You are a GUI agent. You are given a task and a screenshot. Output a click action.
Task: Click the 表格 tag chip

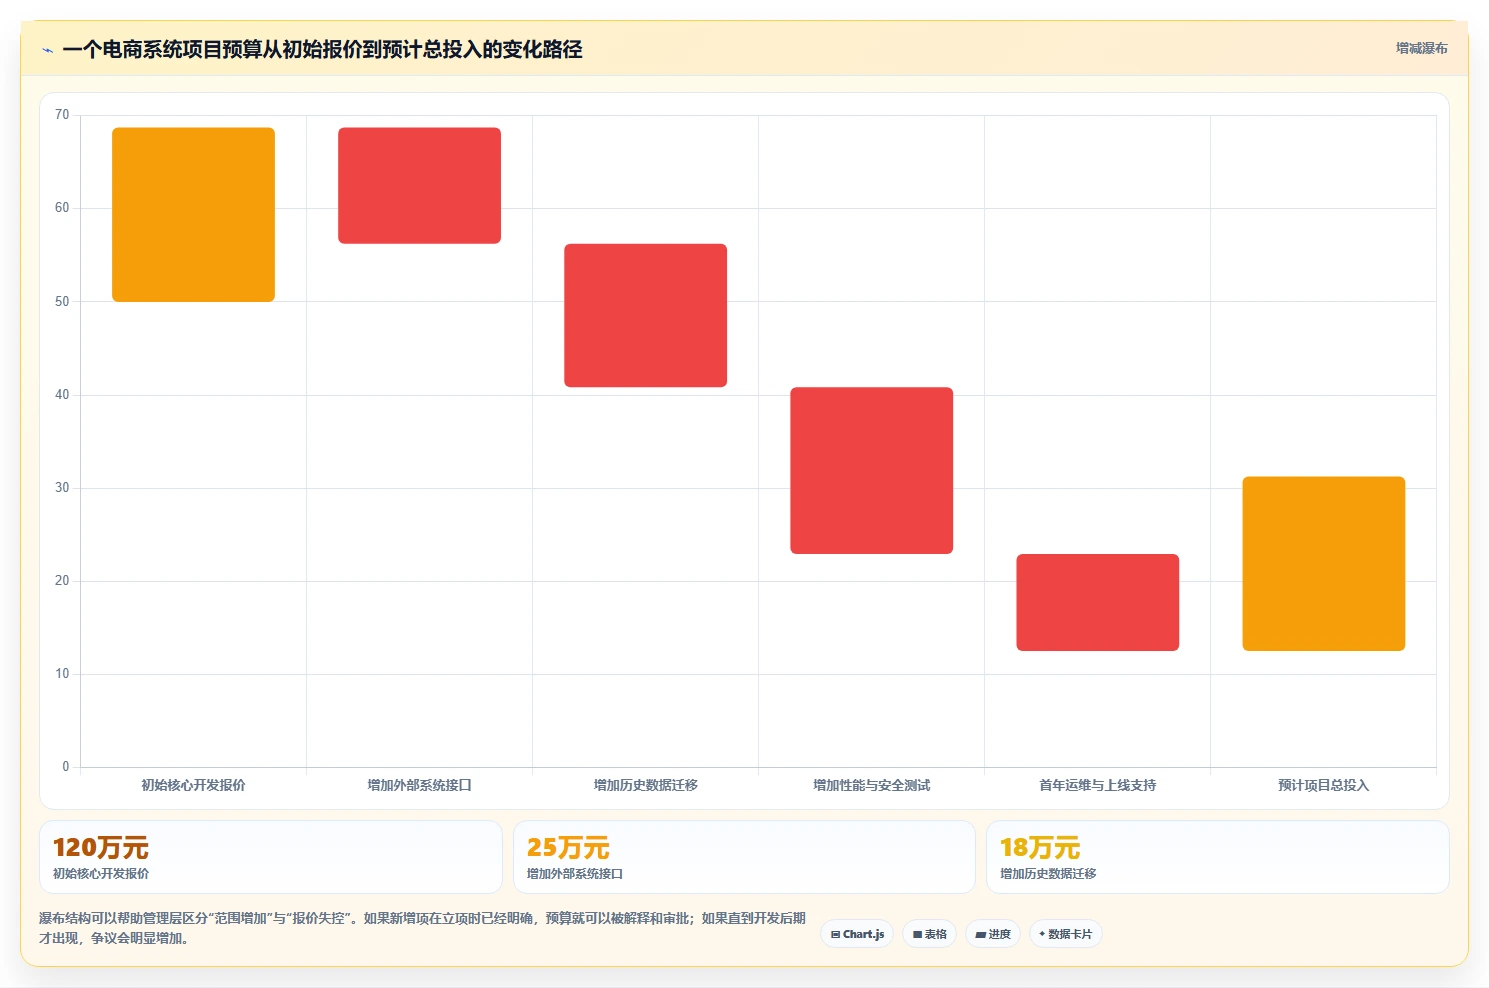pos(929,934)
